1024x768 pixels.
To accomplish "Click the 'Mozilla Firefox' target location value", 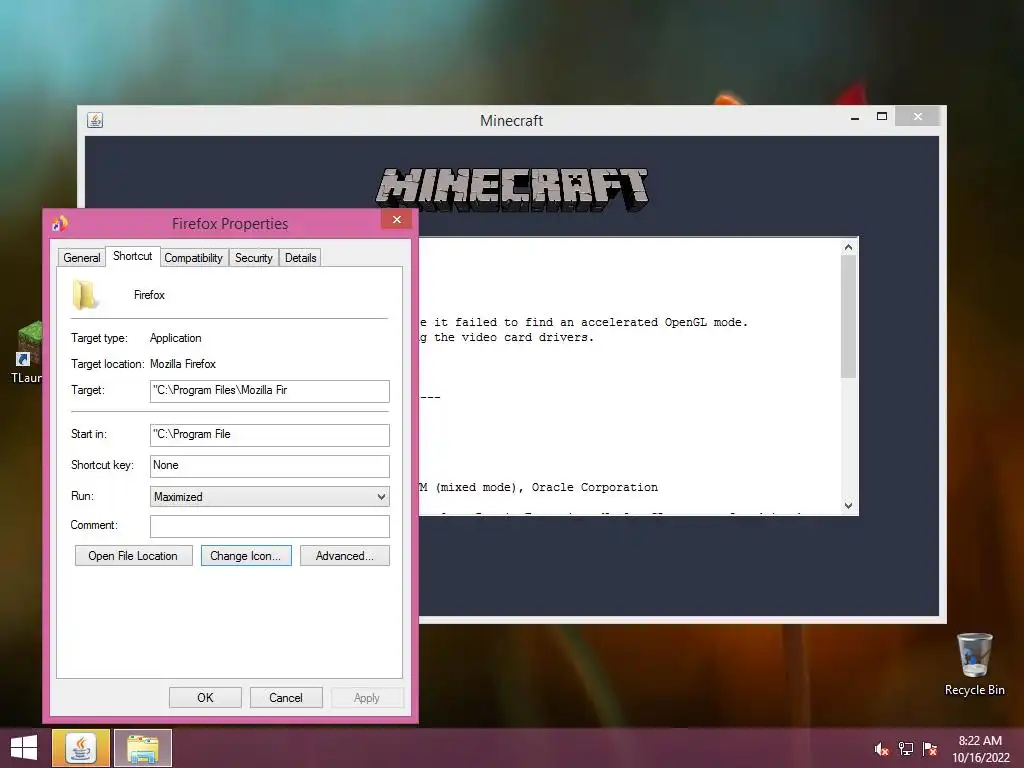I will click(183, 364).
